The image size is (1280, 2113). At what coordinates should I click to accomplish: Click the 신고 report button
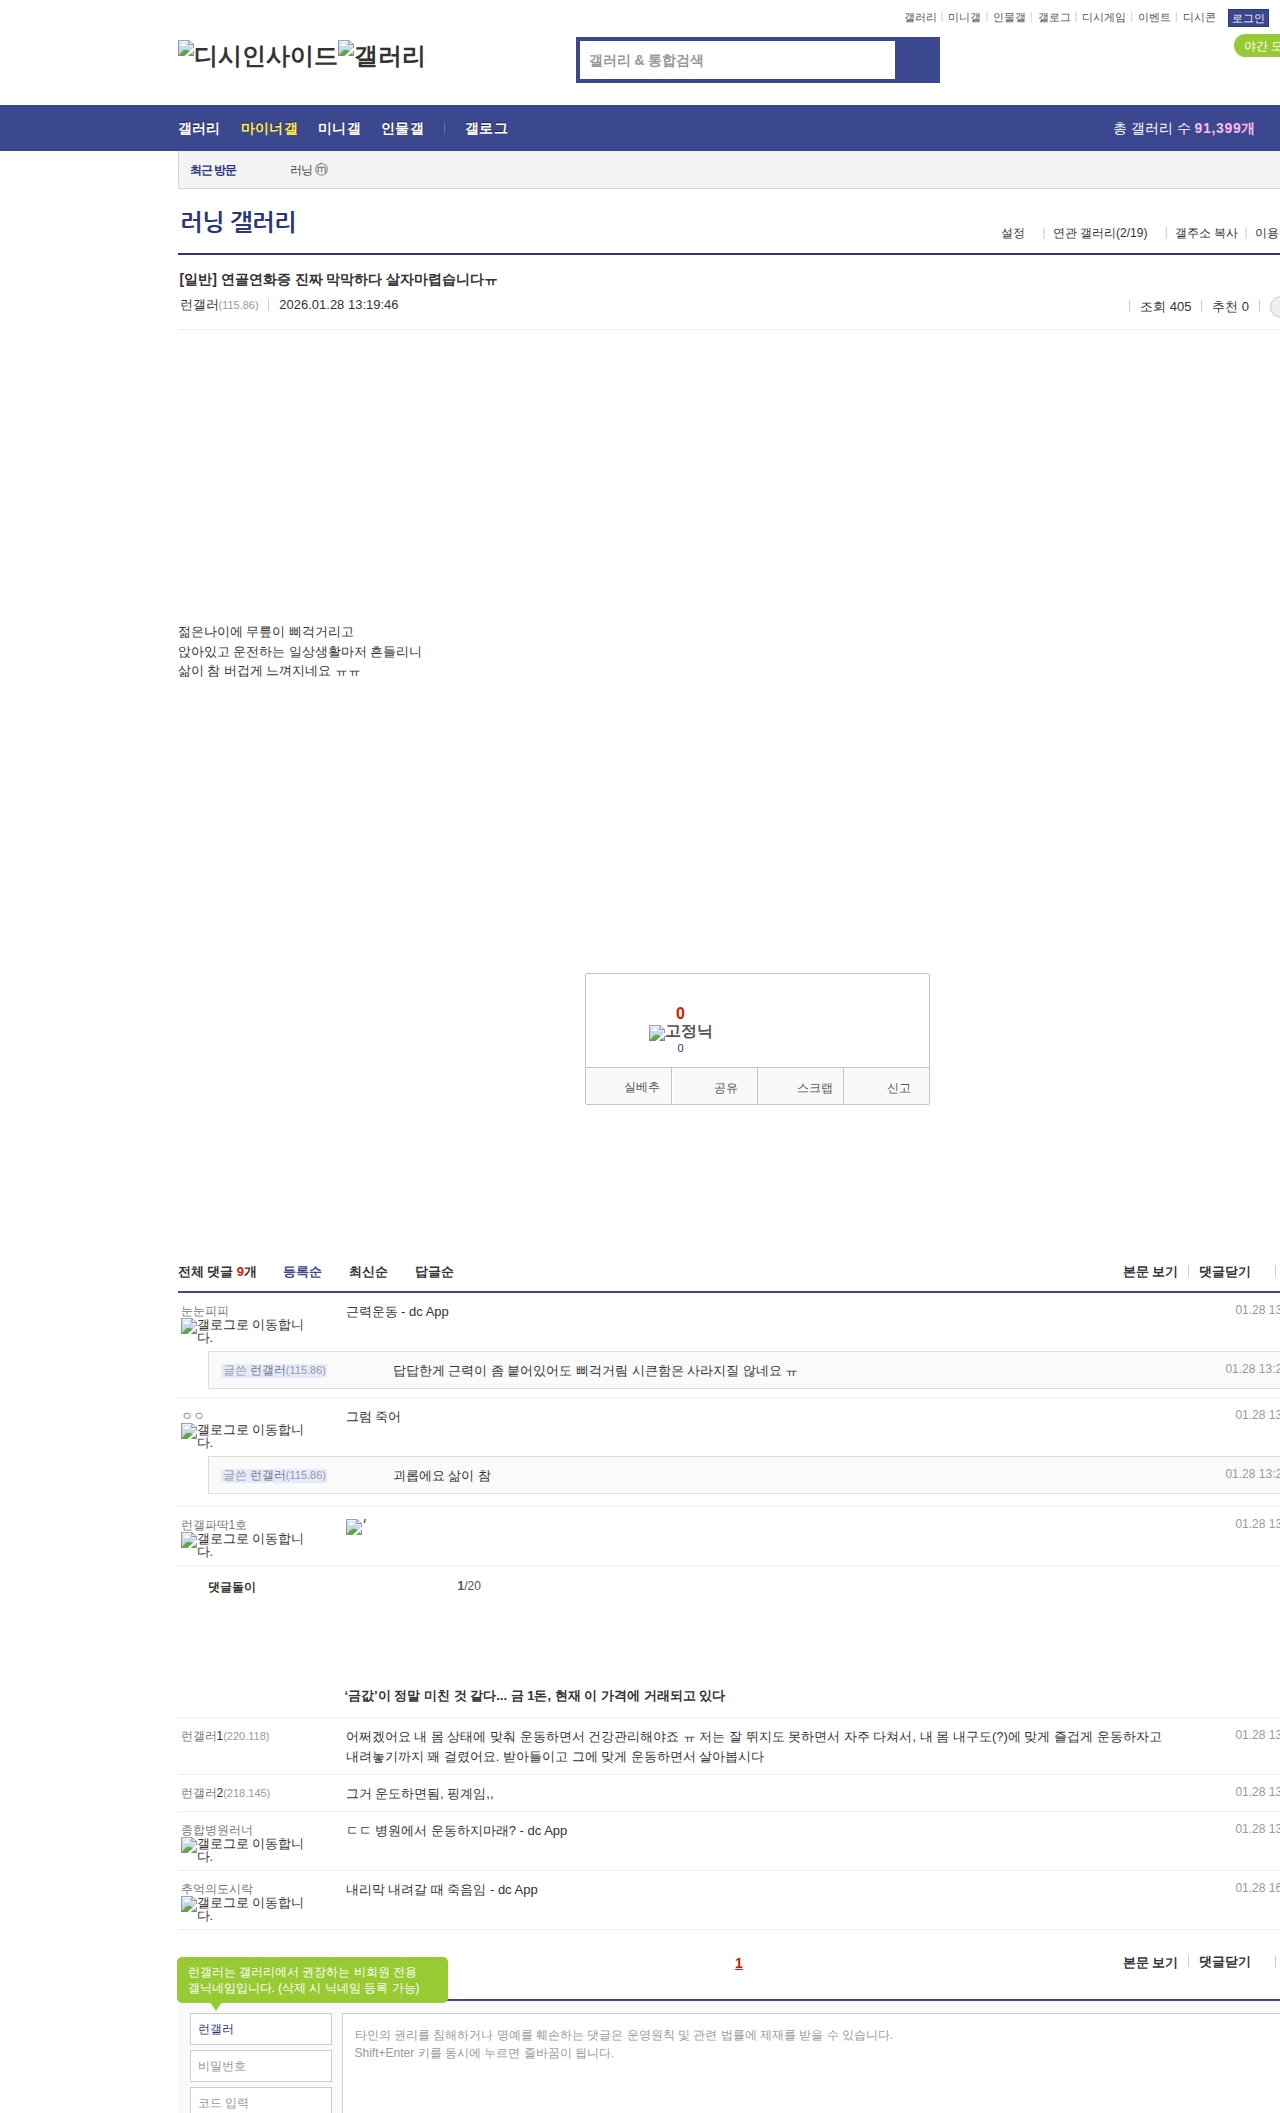[x=898, y=1088]
